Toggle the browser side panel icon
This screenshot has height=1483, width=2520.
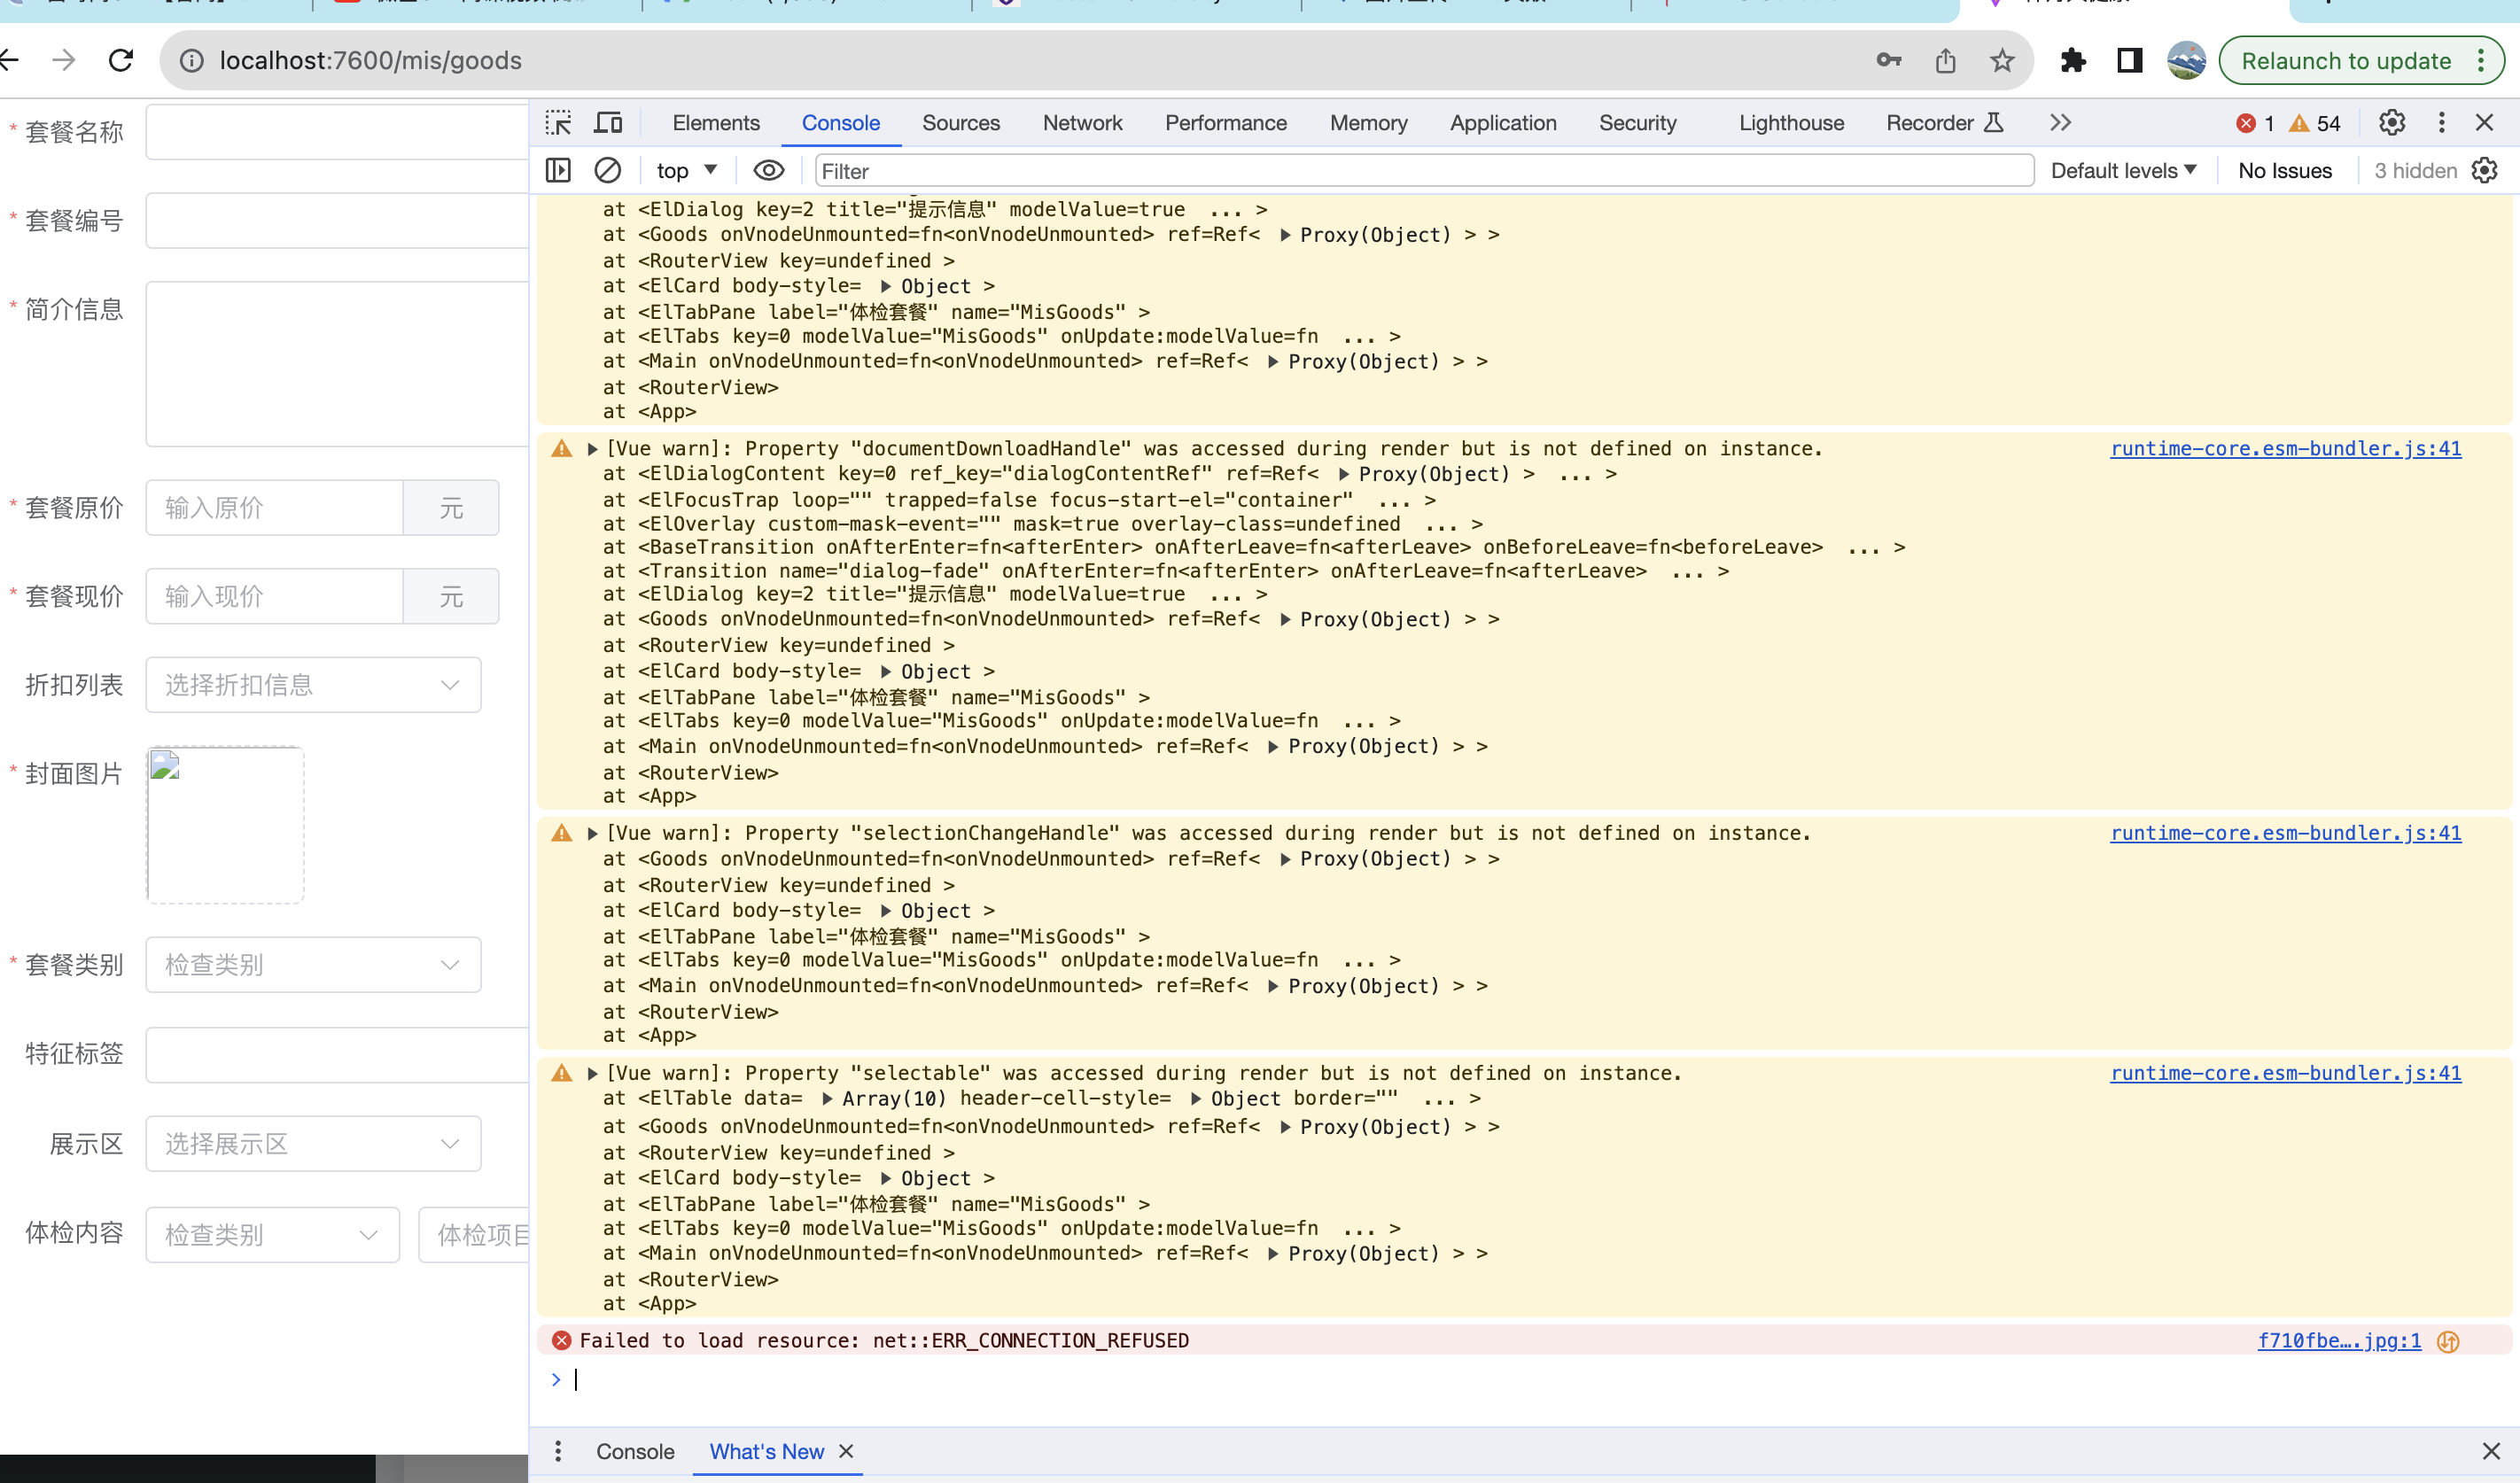tap(2130, 61)
